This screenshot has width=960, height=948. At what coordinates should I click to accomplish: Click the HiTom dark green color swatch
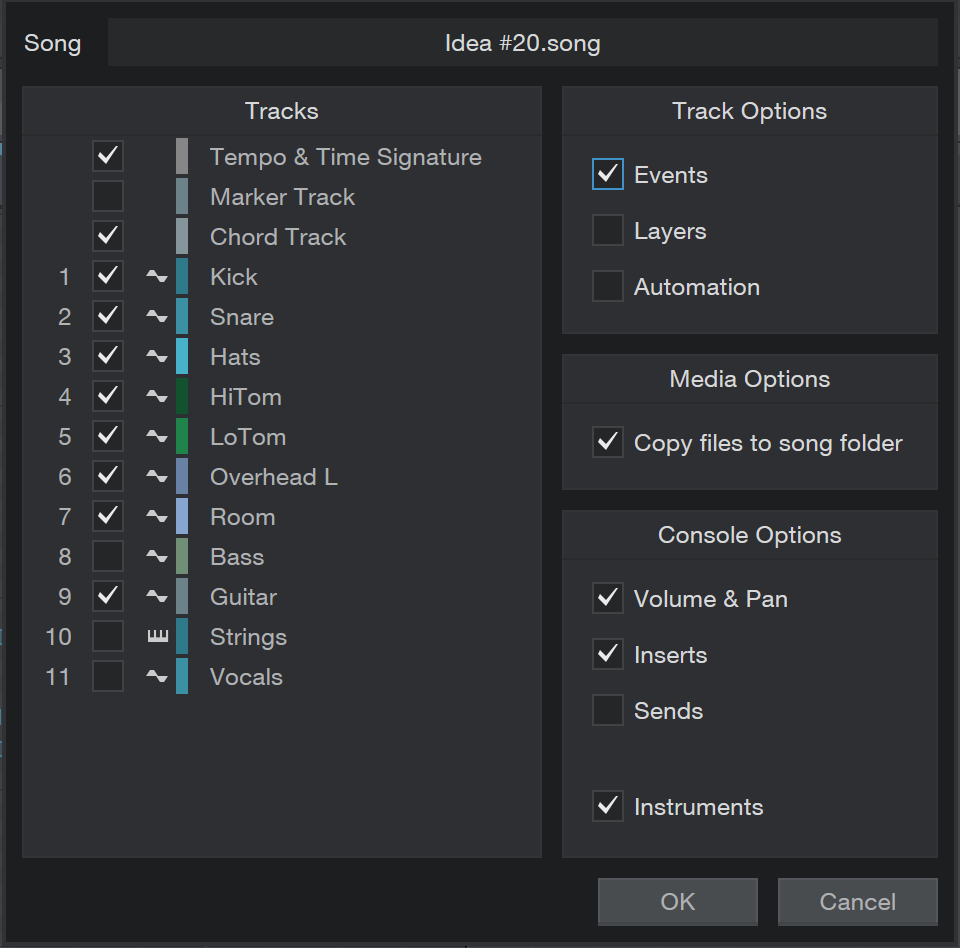tap(182, 396)
